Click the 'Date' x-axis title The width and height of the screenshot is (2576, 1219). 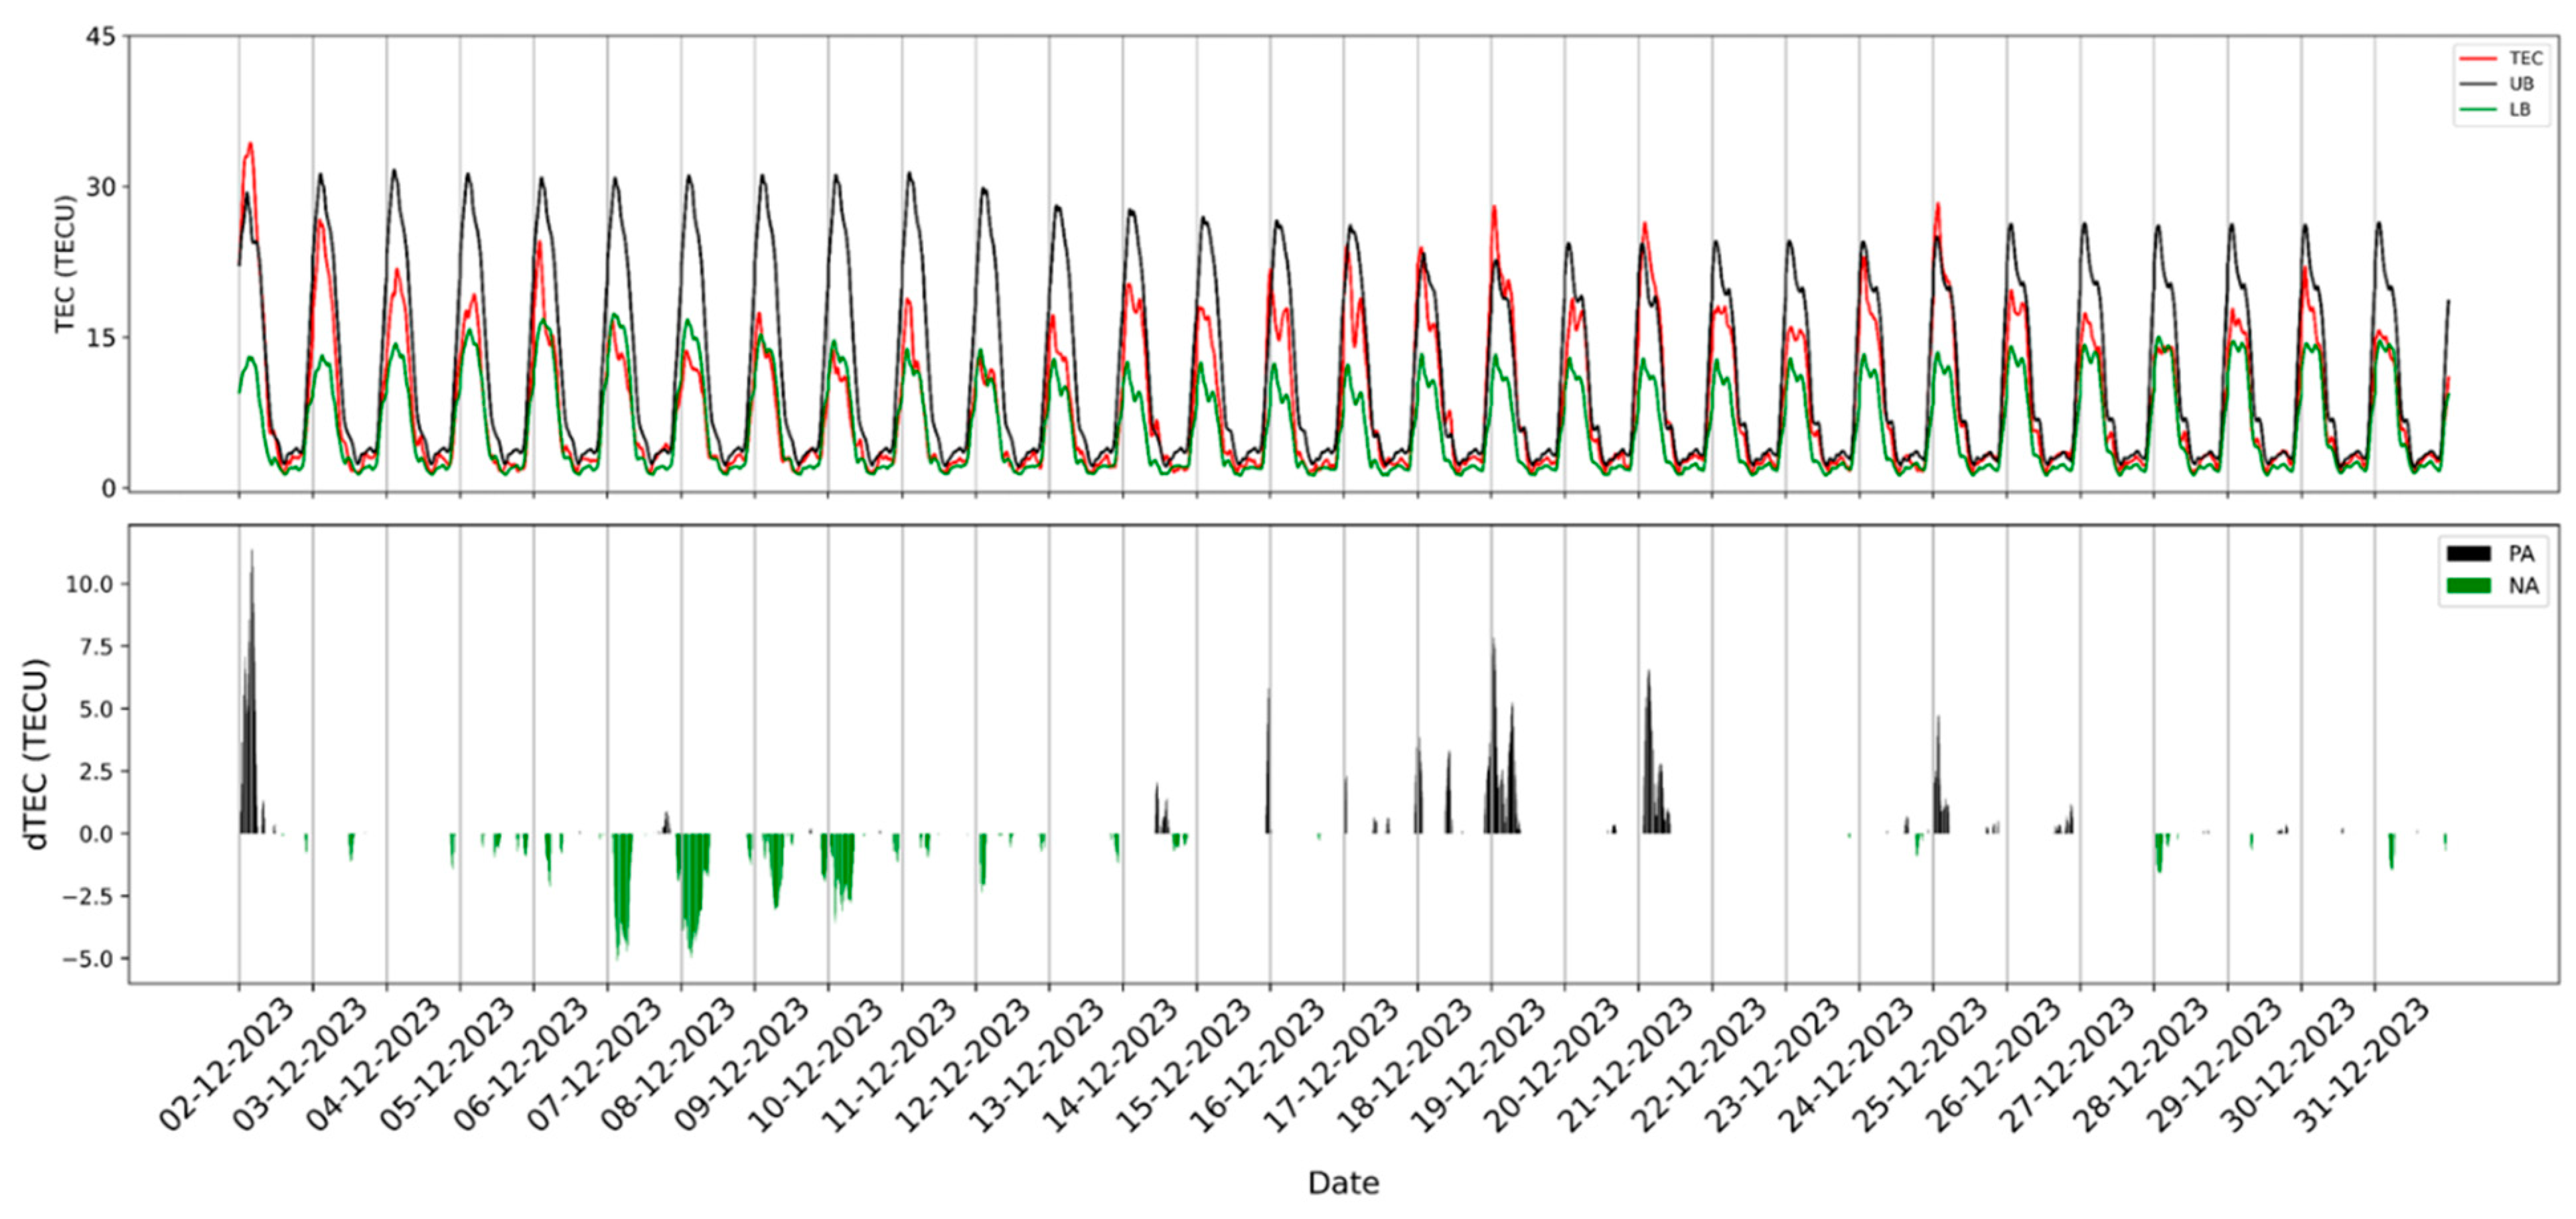tap(1343, 1184)
